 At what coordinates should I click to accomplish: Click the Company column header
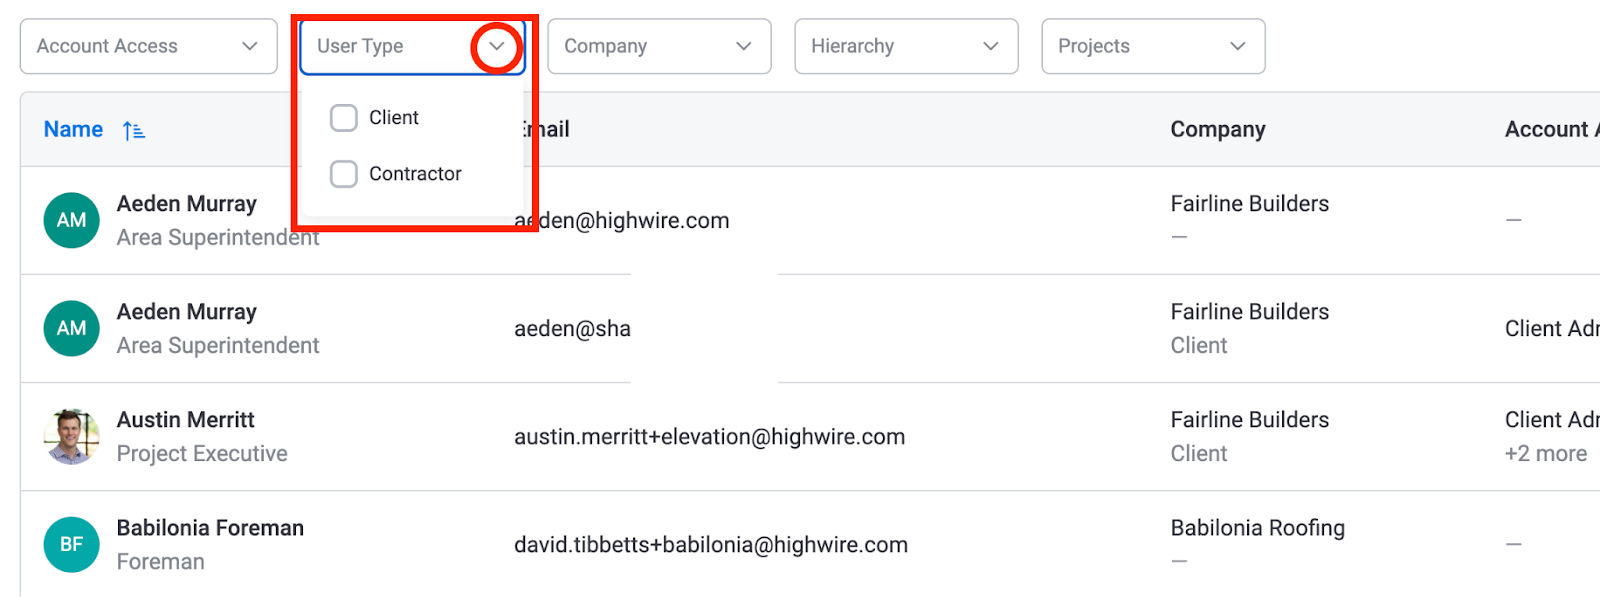click(x=1218, y=129)
